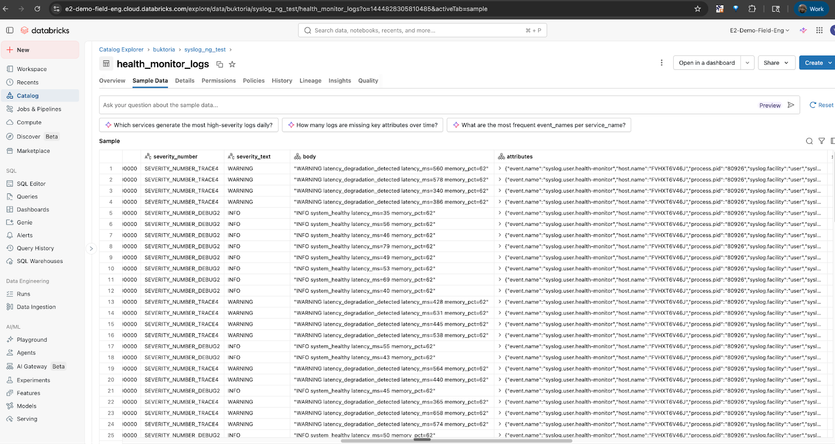
Task: Expand the Open in a dashboard arrow
Action: (747, 62)
